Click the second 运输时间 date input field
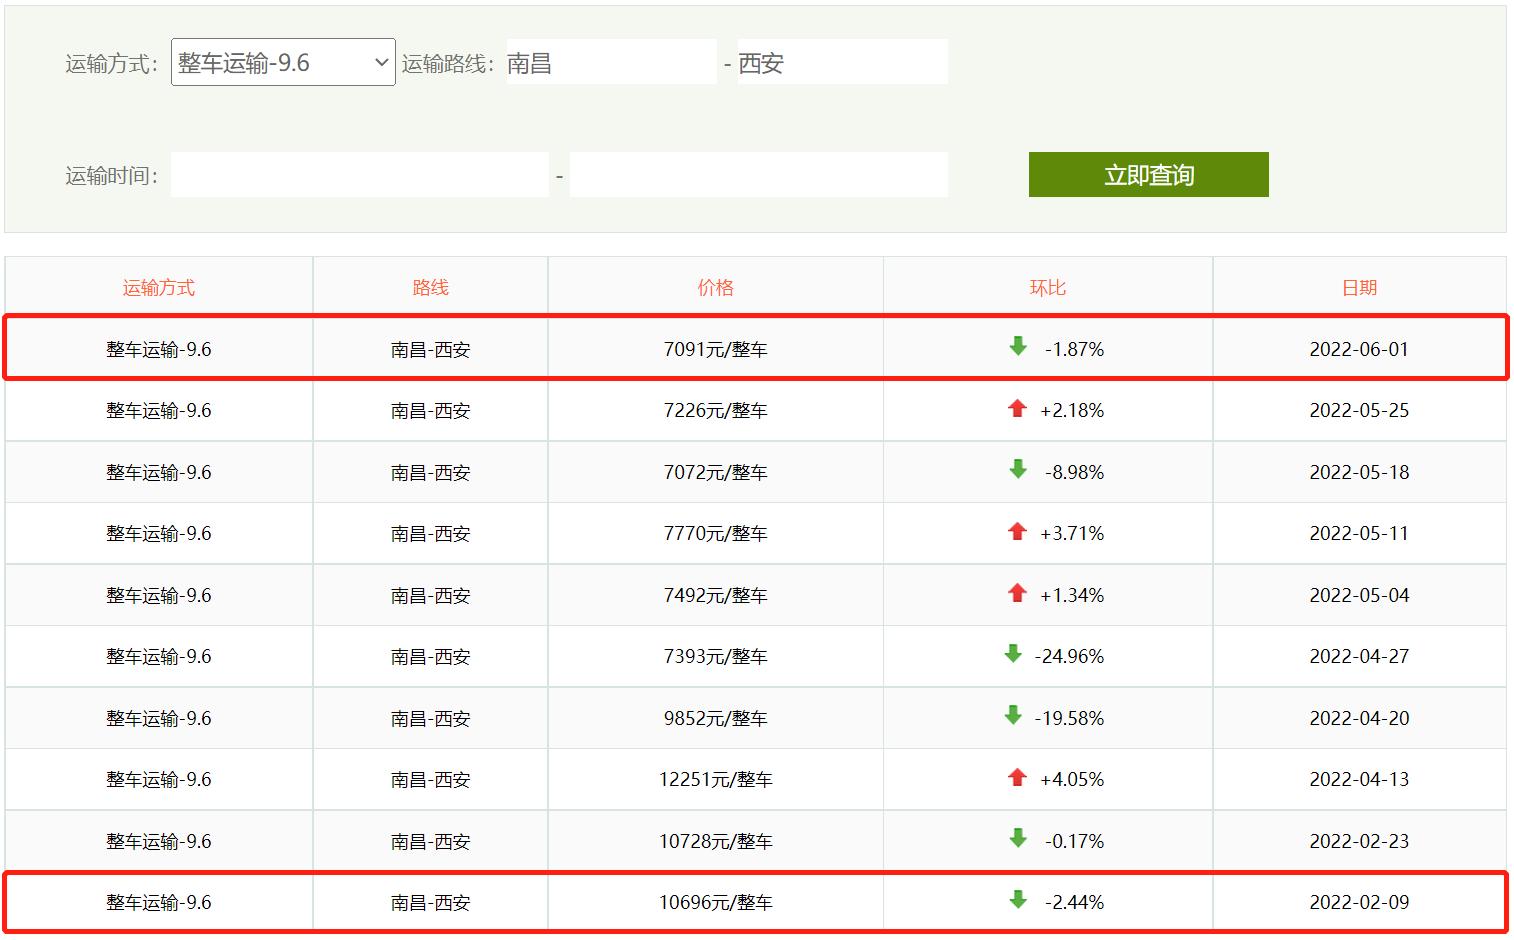The width and height of the screenshot is (1514, 940). (x=757, y=173)
